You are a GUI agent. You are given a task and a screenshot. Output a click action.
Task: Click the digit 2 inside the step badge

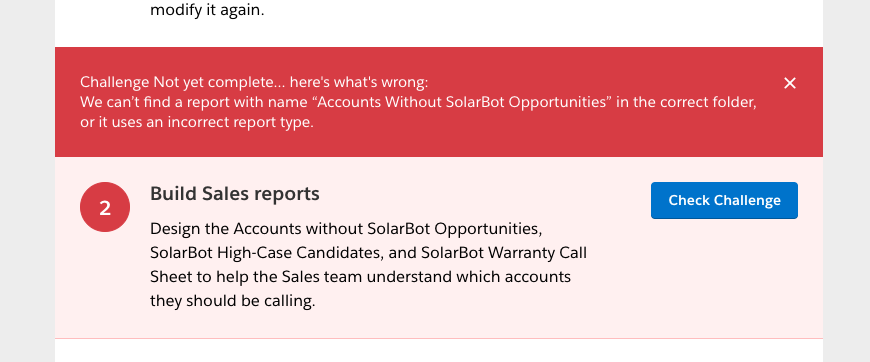point(105,208)
